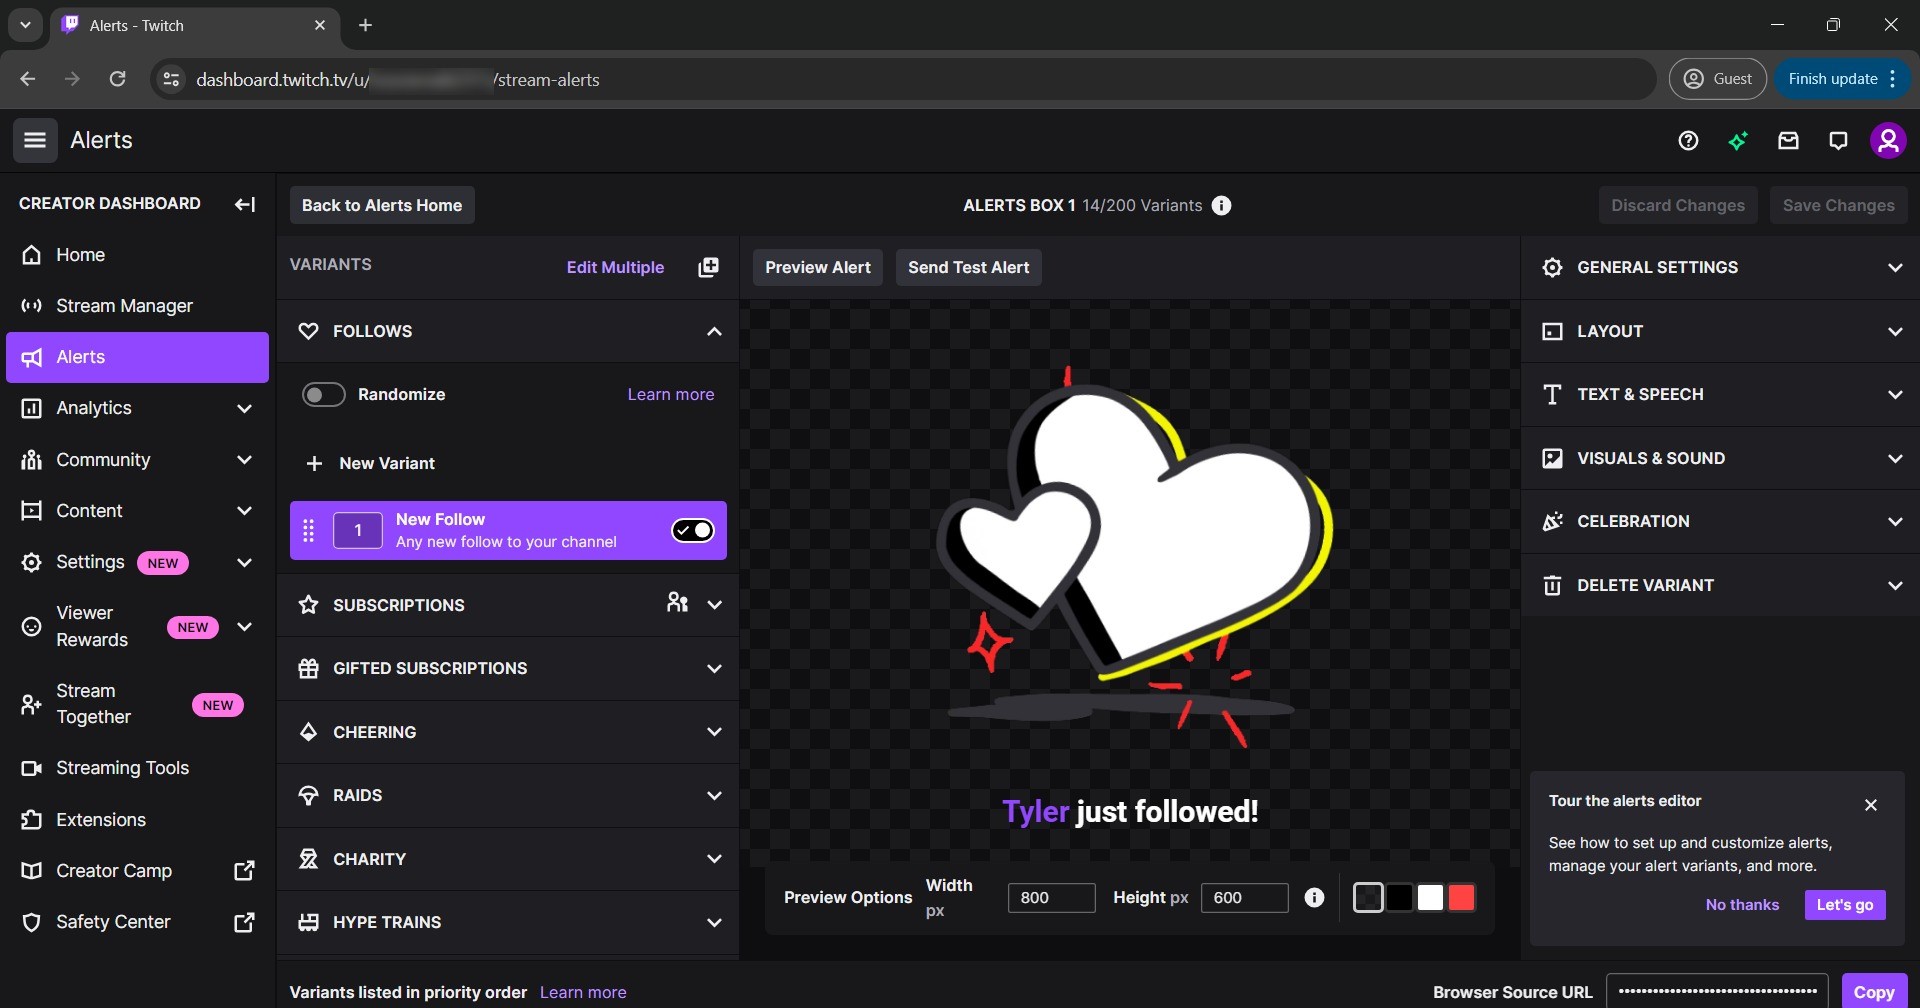Open Creator Camp via its external link icon
The image size is (1920, 1008).
click(243, 870)
